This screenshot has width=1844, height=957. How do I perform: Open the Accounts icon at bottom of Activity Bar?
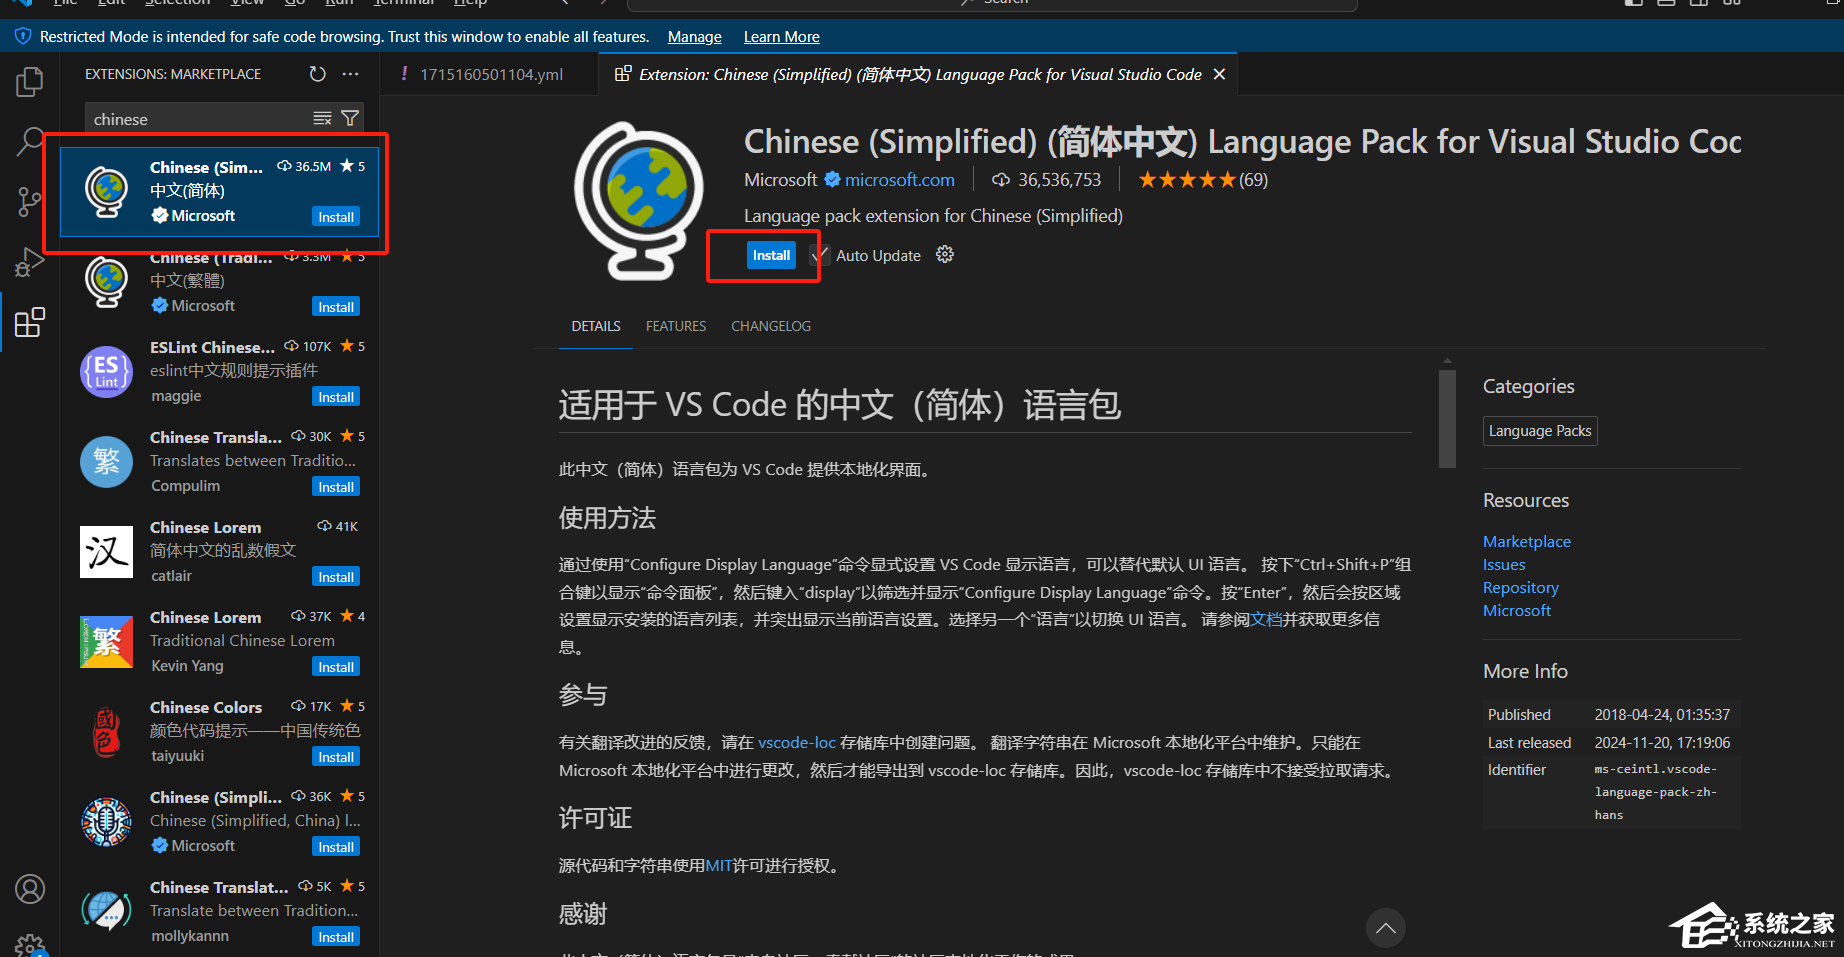[x=30, y=888]
